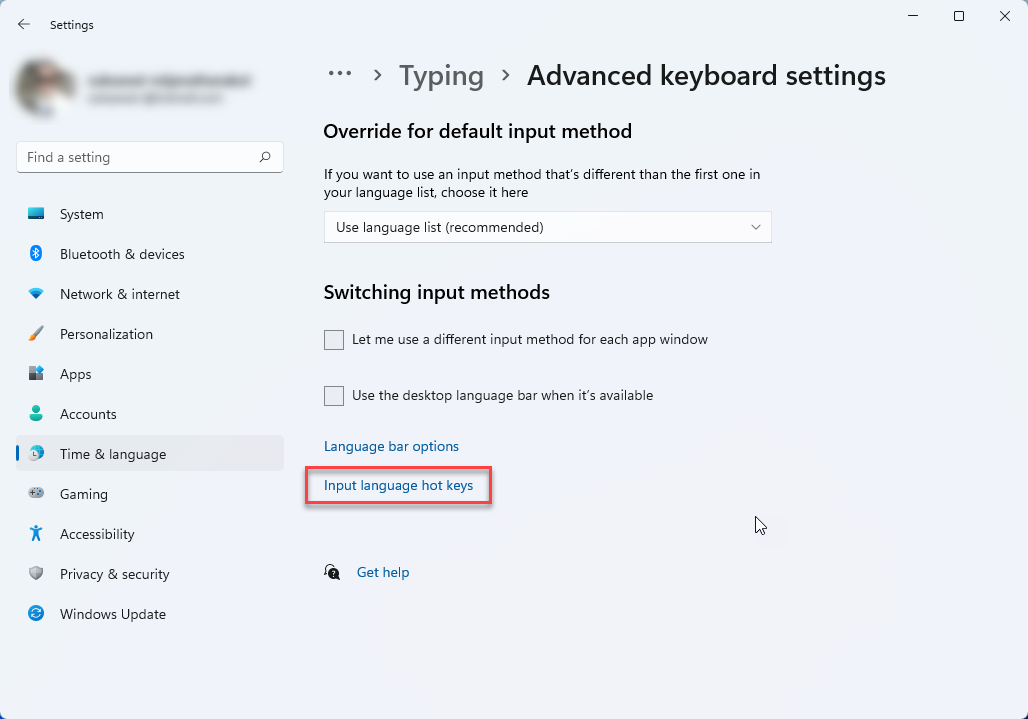Click the Find a setting field
Image resolution: width=1028 pixels, height=719 pixels.
tap(150, 157)
